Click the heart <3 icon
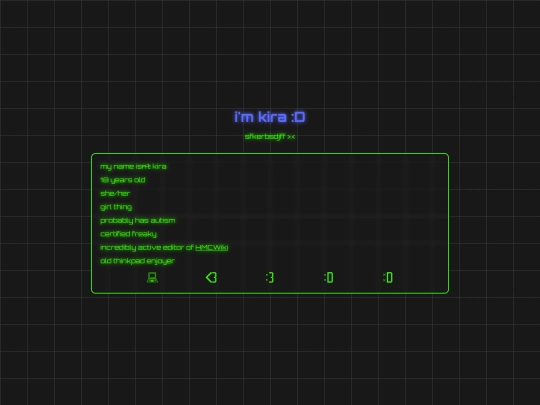The width and height of the screenshot is (540, 405). pos(211,277)
